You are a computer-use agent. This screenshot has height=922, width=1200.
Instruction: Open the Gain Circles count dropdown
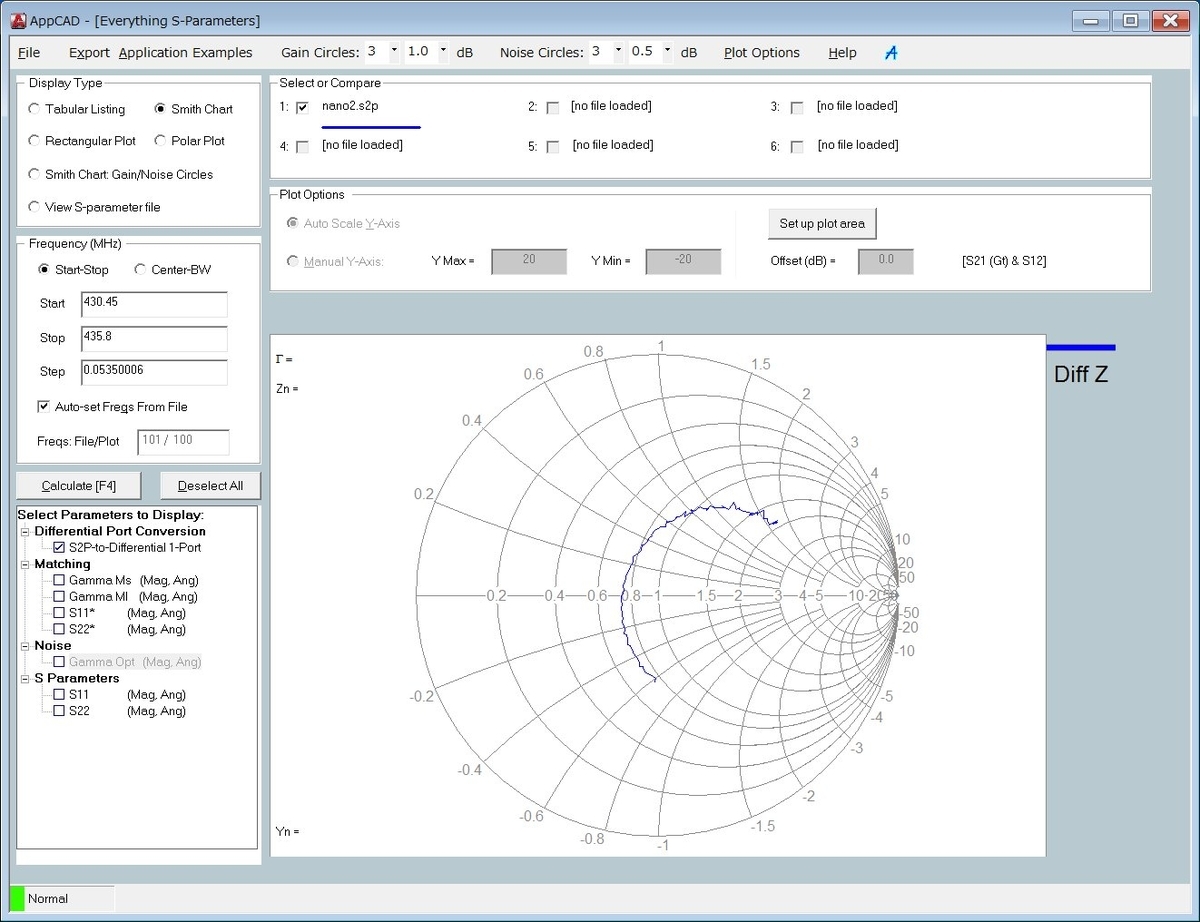pos(394,49)
